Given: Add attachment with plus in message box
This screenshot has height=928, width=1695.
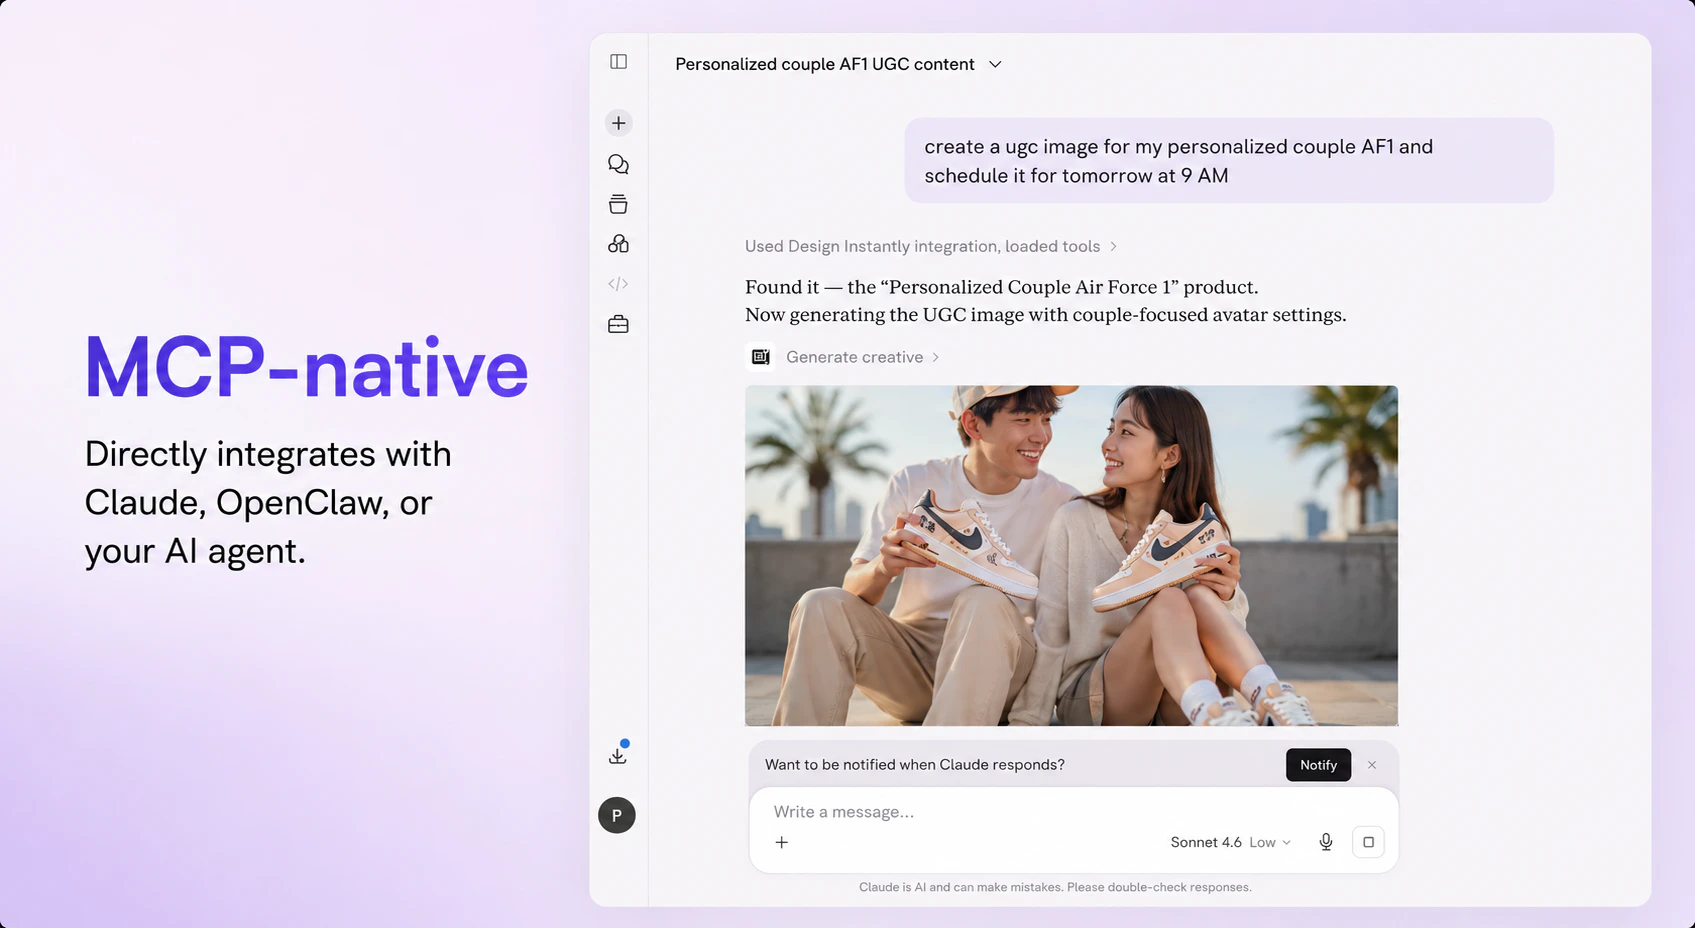Looking at the screenshot, I should point(782,842).
